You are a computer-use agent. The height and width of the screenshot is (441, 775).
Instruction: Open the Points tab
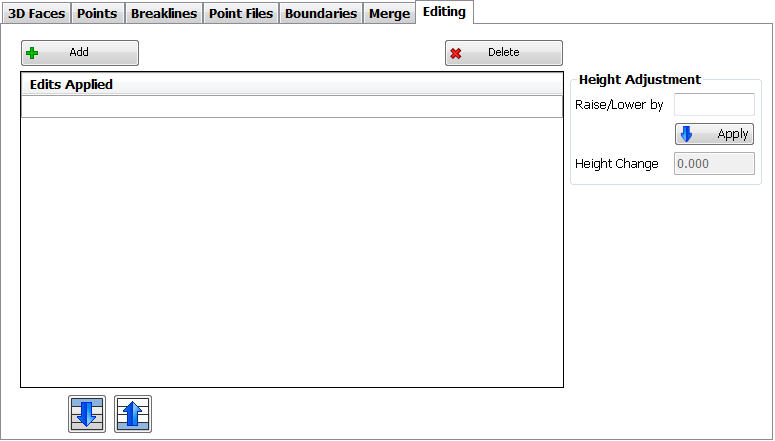tap(97, 13)
